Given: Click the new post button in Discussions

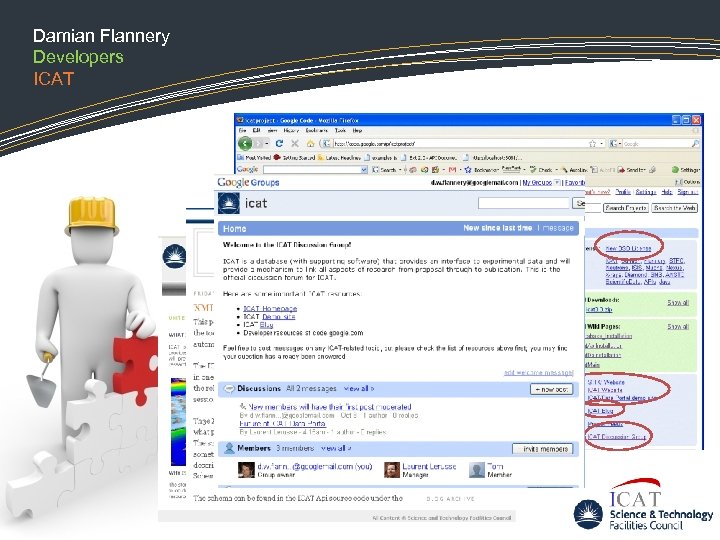Looking at the screenshot, I should [551, 389].
